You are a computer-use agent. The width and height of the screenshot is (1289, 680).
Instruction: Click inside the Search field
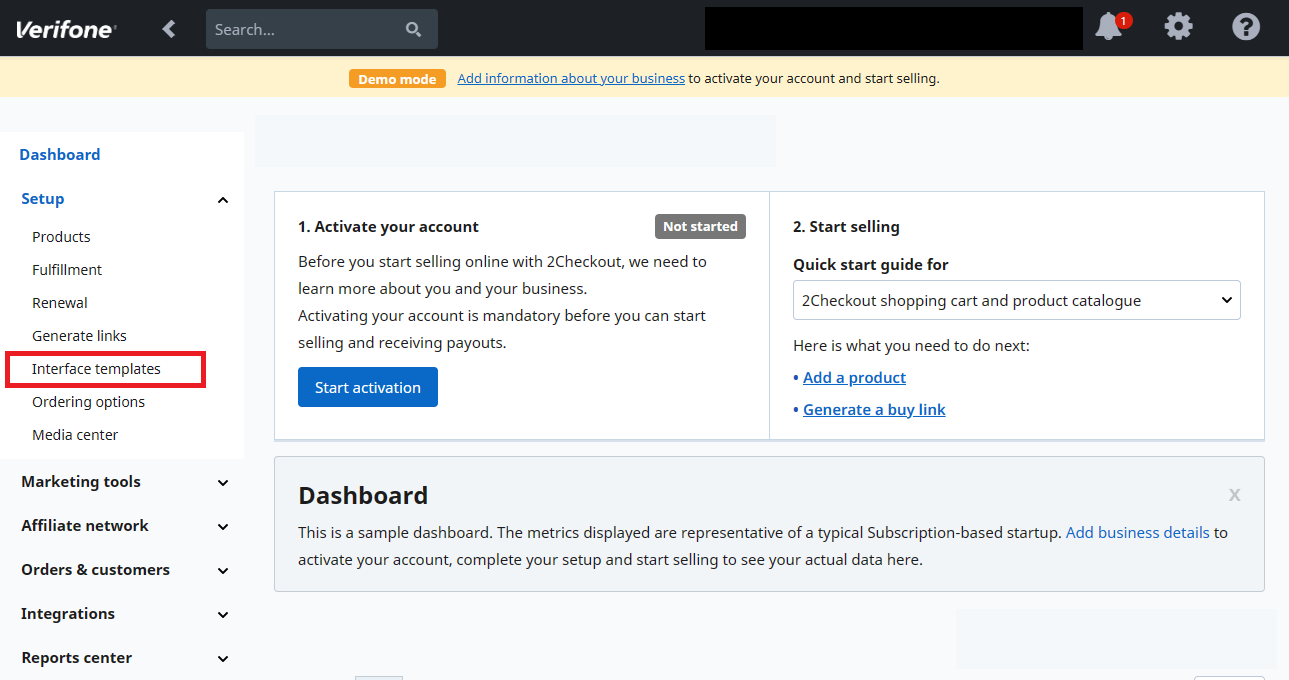coord(300,28)
